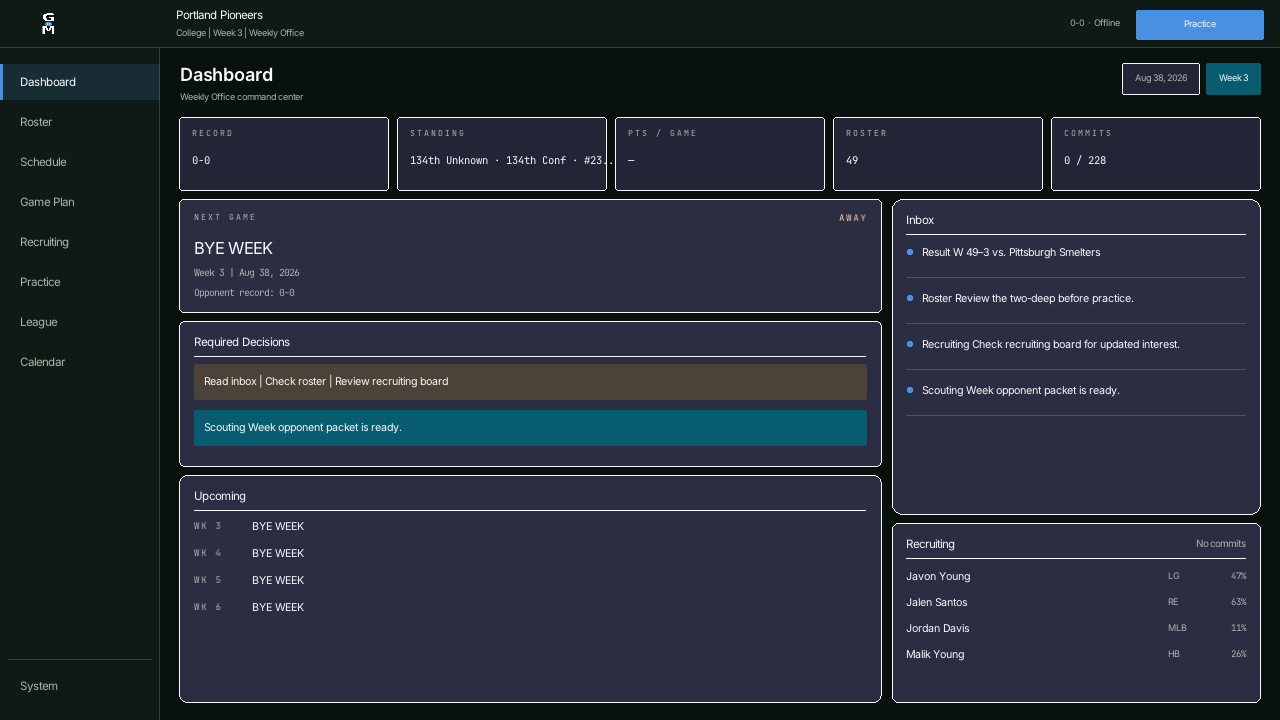Image resolution: width=1280 pixels, height=720 pixels.
Task: Click Opponent record: 0-0 text
Action: pos(244,293)
